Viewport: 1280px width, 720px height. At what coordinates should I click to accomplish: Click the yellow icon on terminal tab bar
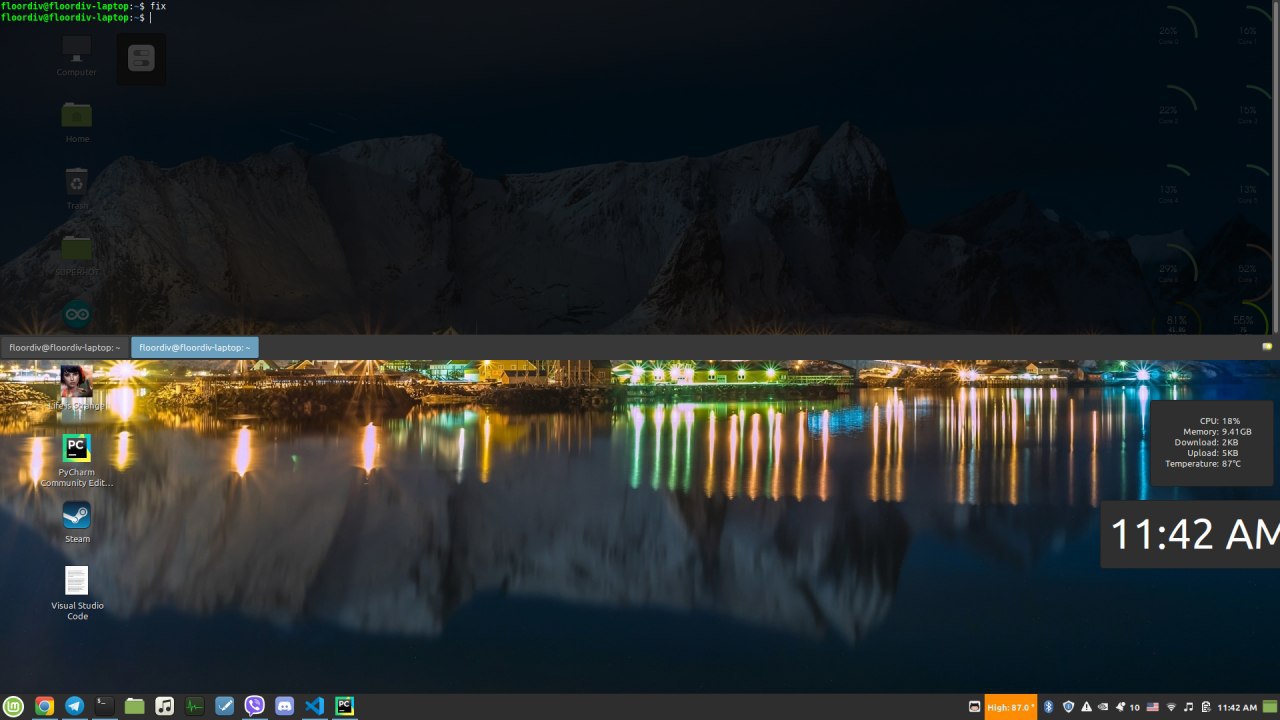coord(1267,346)
